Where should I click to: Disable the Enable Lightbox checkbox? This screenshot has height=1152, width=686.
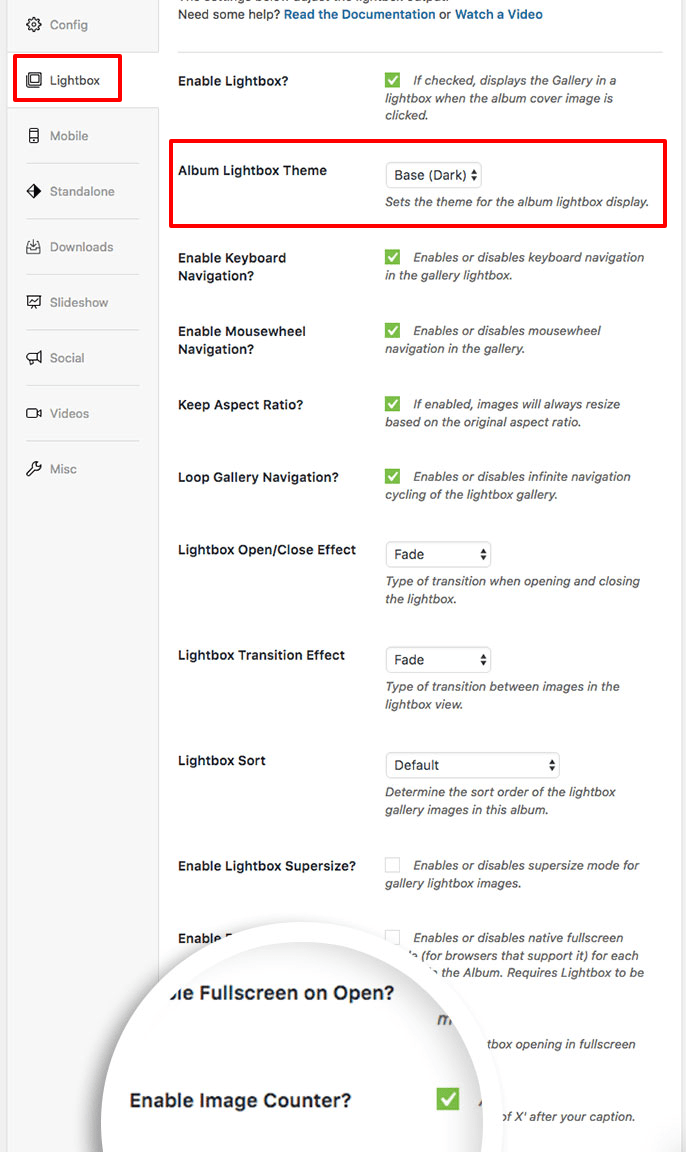pos(392,78)
